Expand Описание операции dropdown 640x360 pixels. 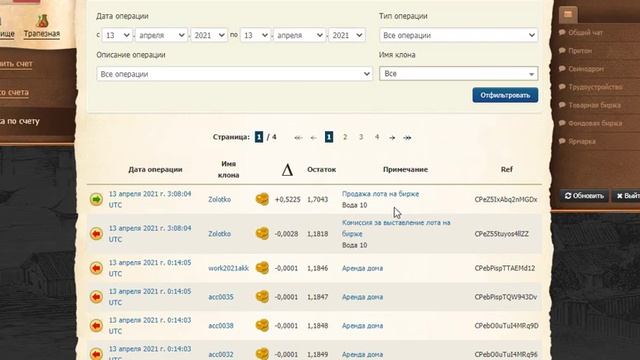click(x=234, y=74)
